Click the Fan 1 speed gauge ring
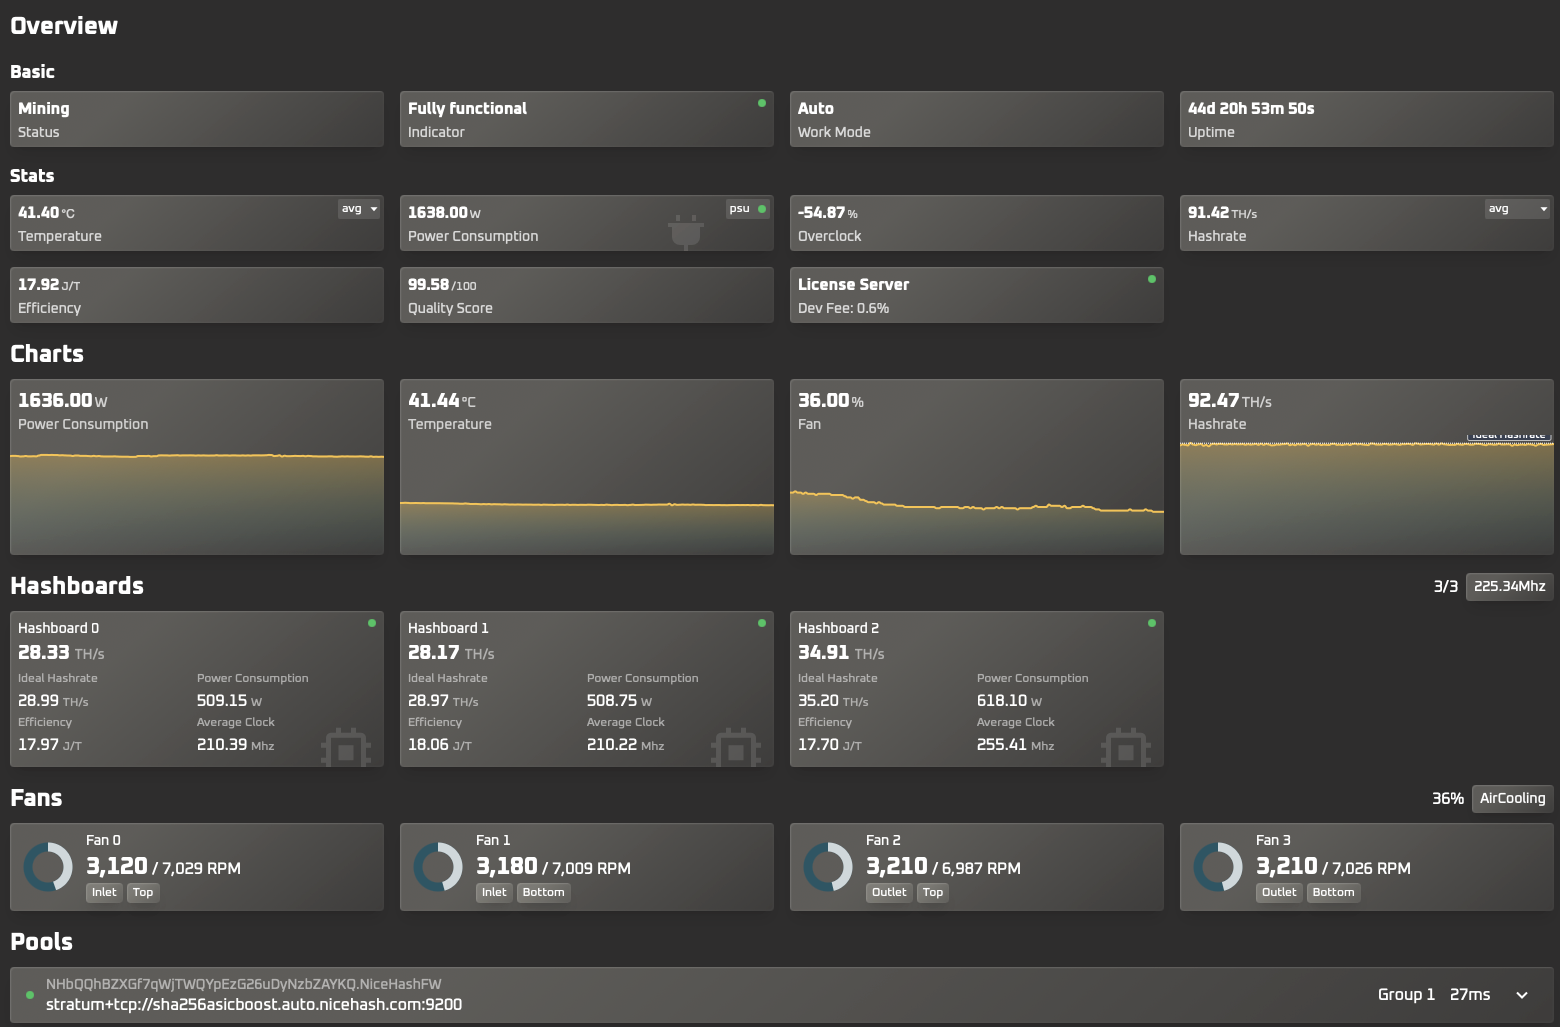 [x=438, y=867]
